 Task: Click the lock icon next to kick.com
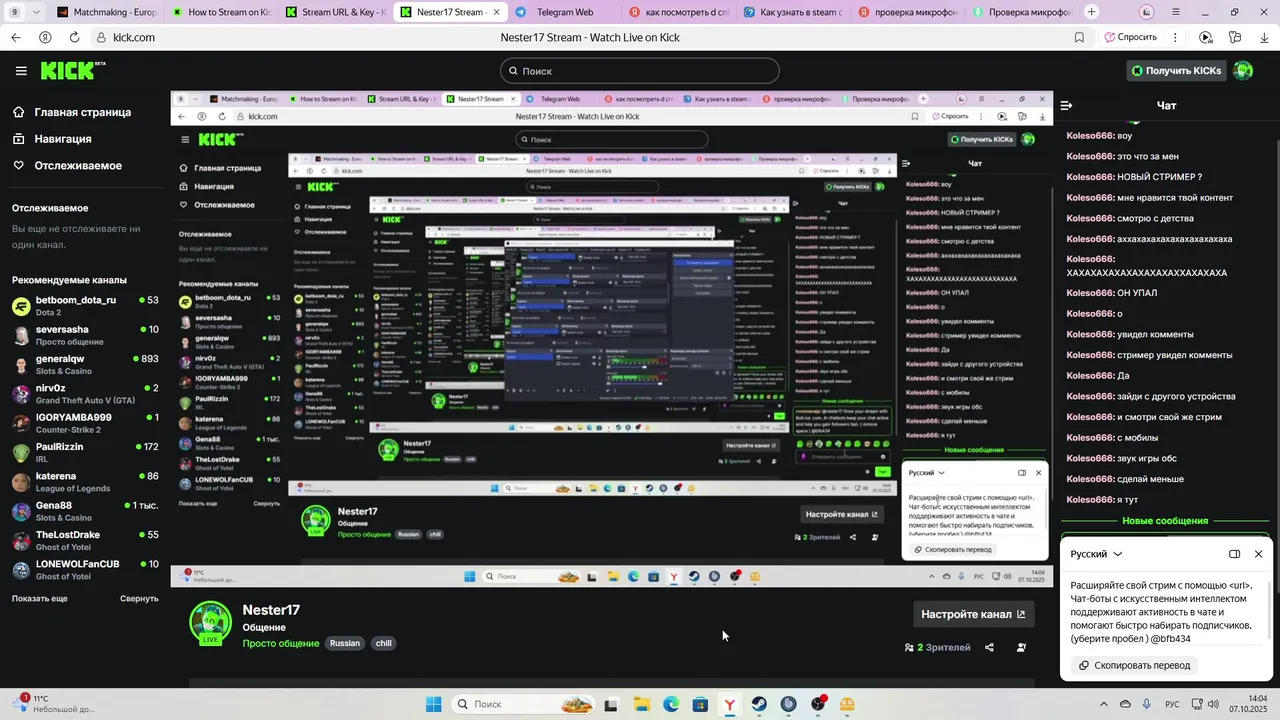pos(102,37)
